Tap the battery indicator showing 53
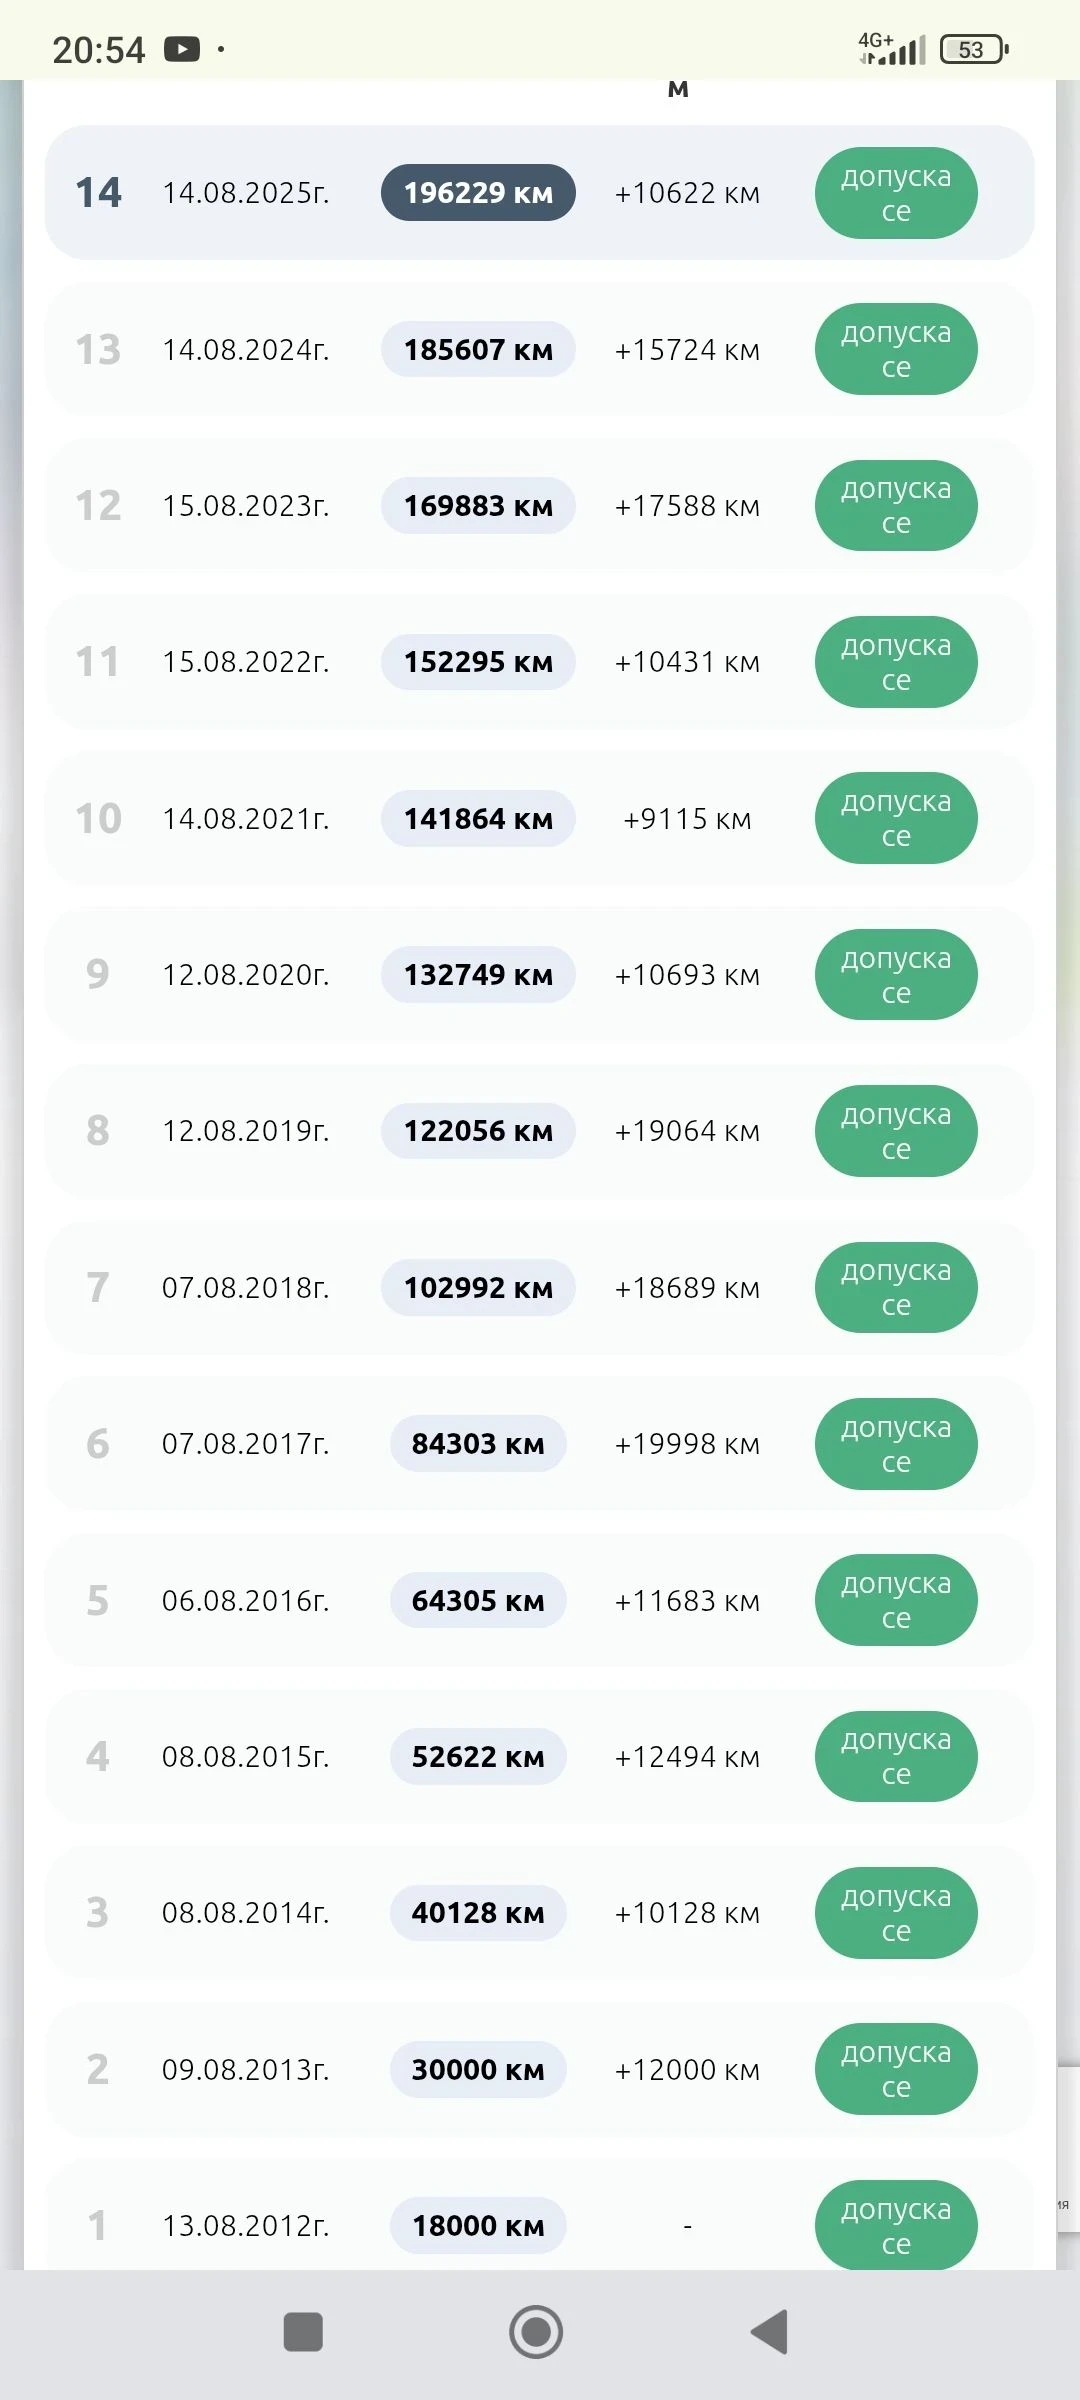Image resolution: width=1080 pixels, height=2400 pixels. click(973, 49)
